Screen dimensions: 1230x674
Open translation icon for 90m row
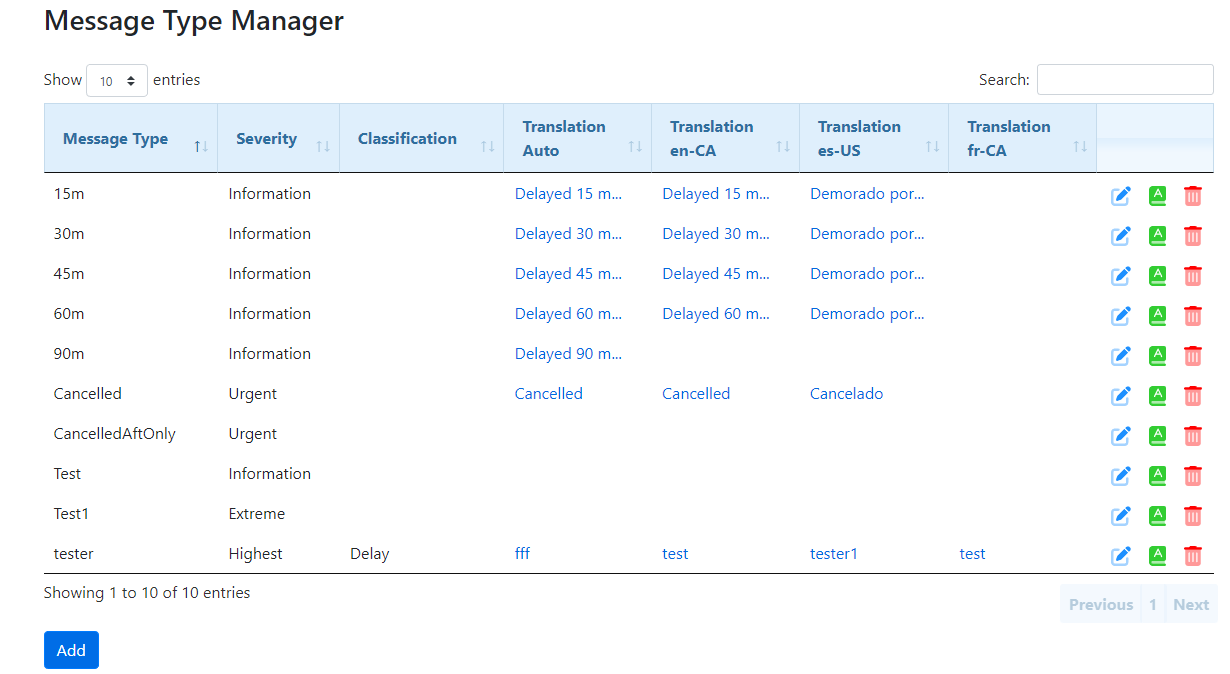click(x=1157, y=356)
